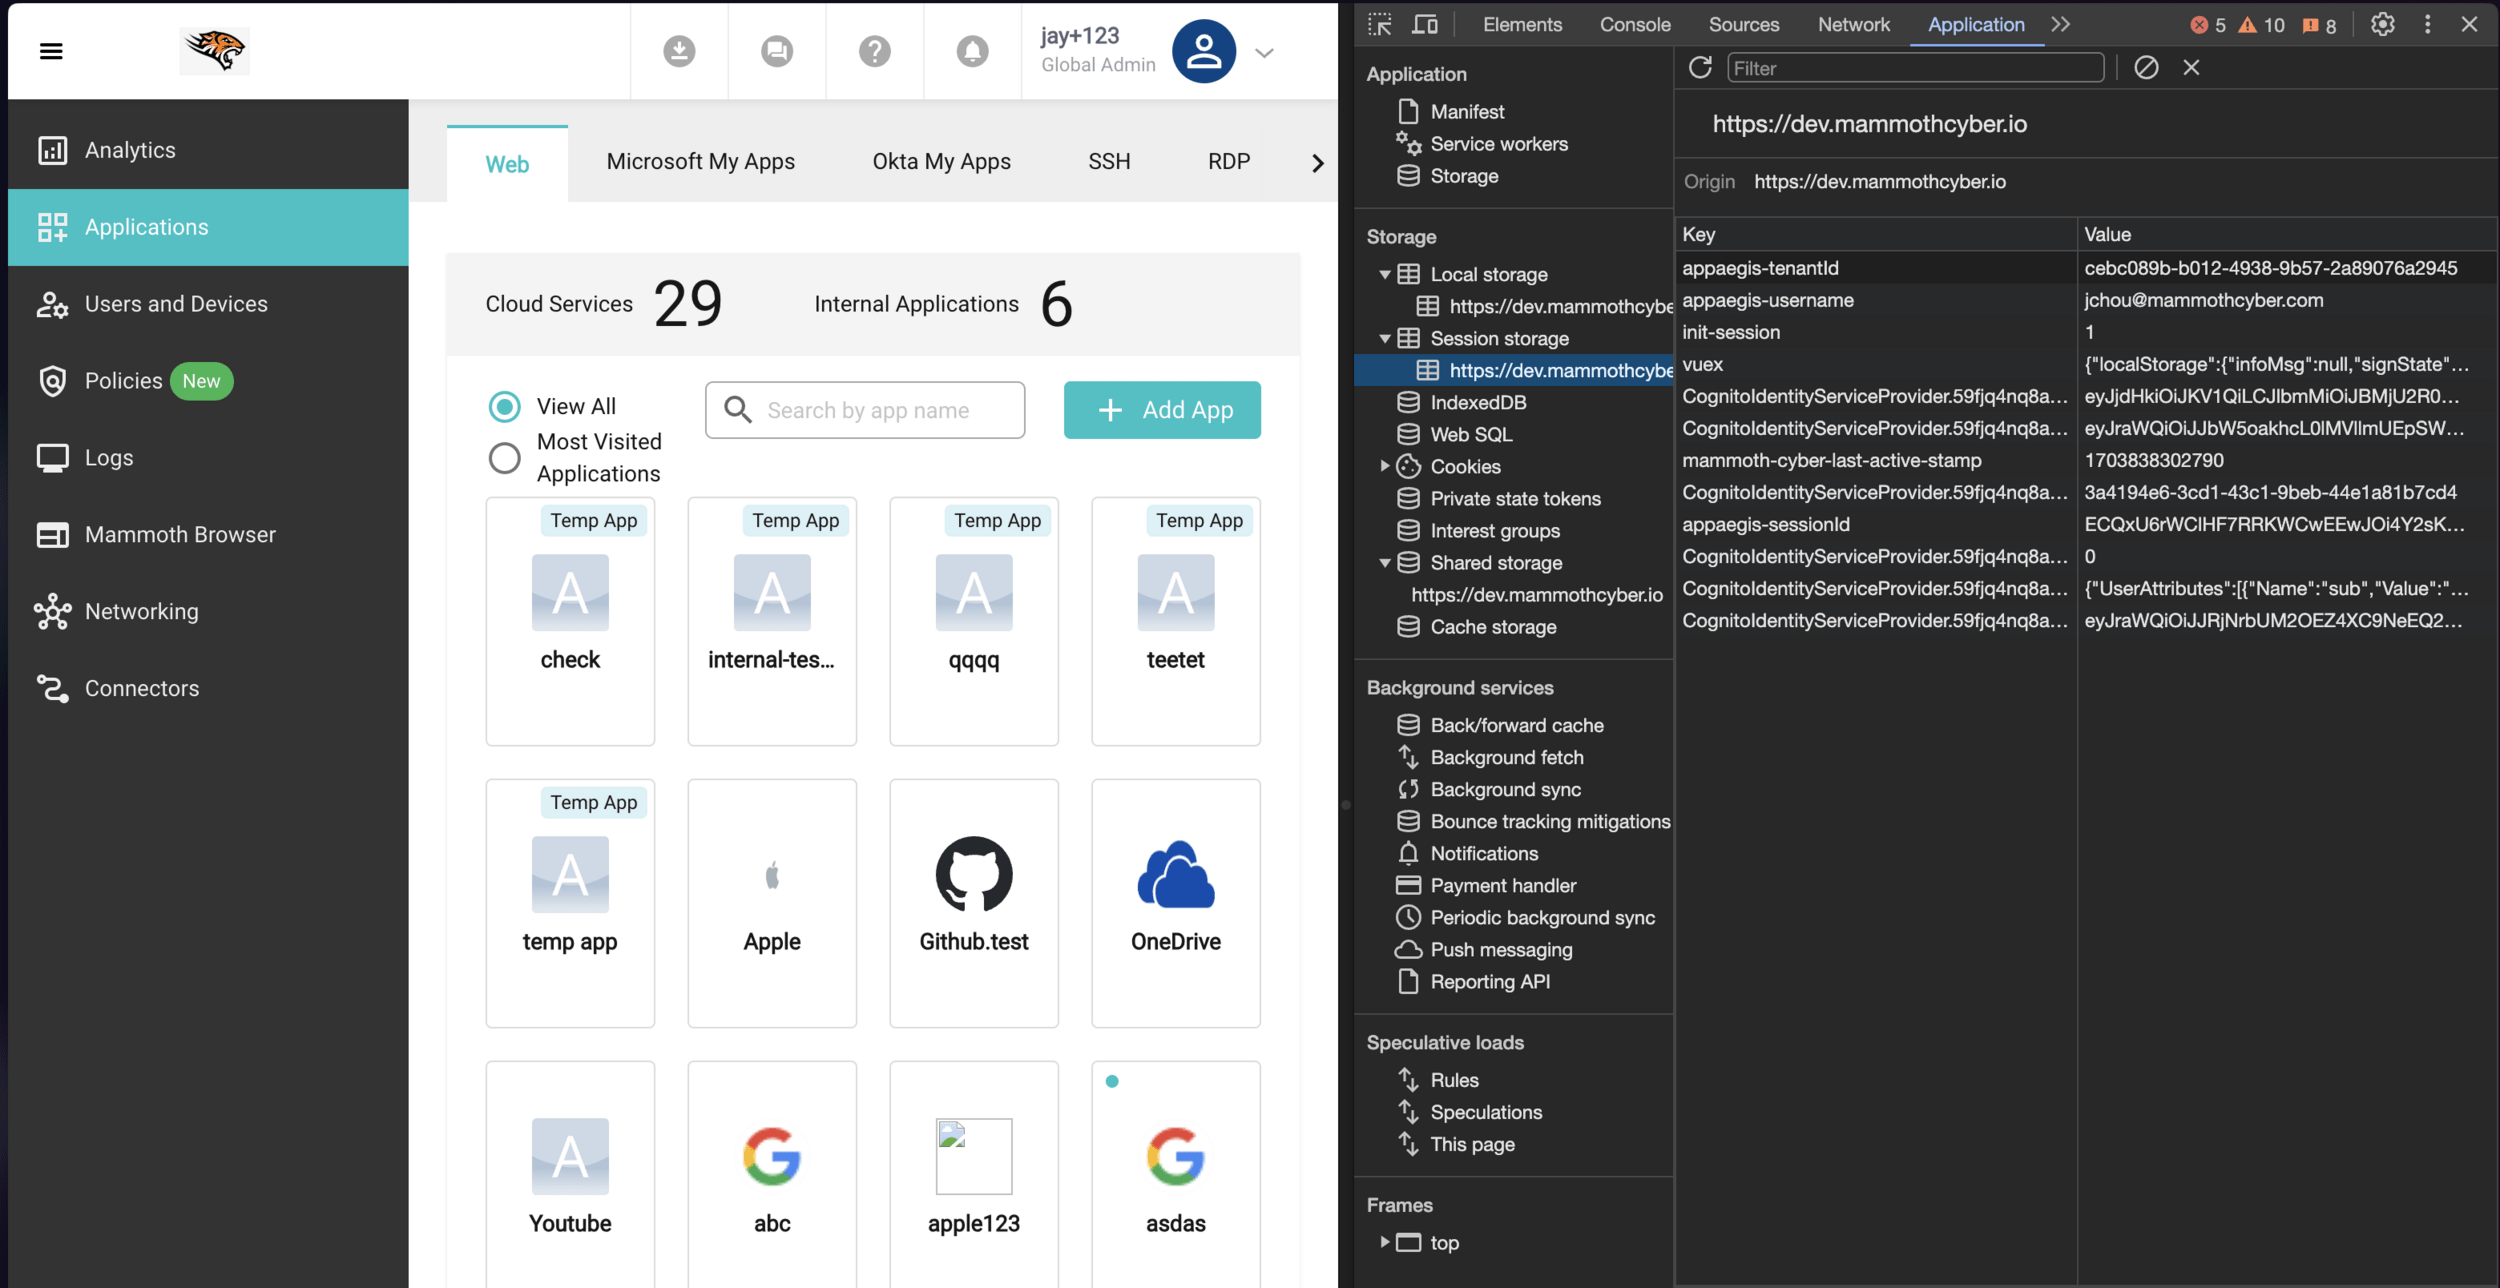The image size is (2500, 1288).
Task: Select Most Visited Applications radio button
Action: point(505,458)
